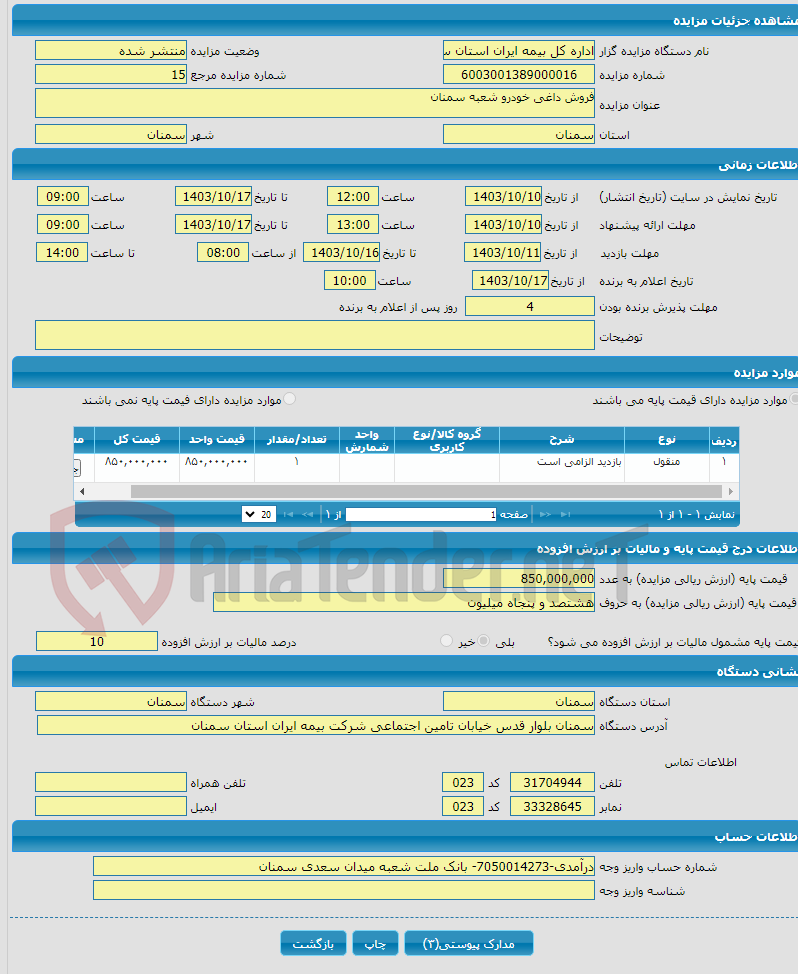Click the city field 'شهر' showing سمنان
Viewport: 798px width, 974px height.
[x=111, y=134]
